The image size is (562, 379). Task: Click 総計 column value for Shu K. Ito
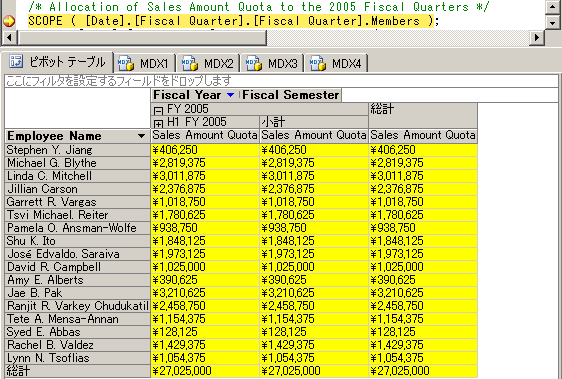pos(423,241)
